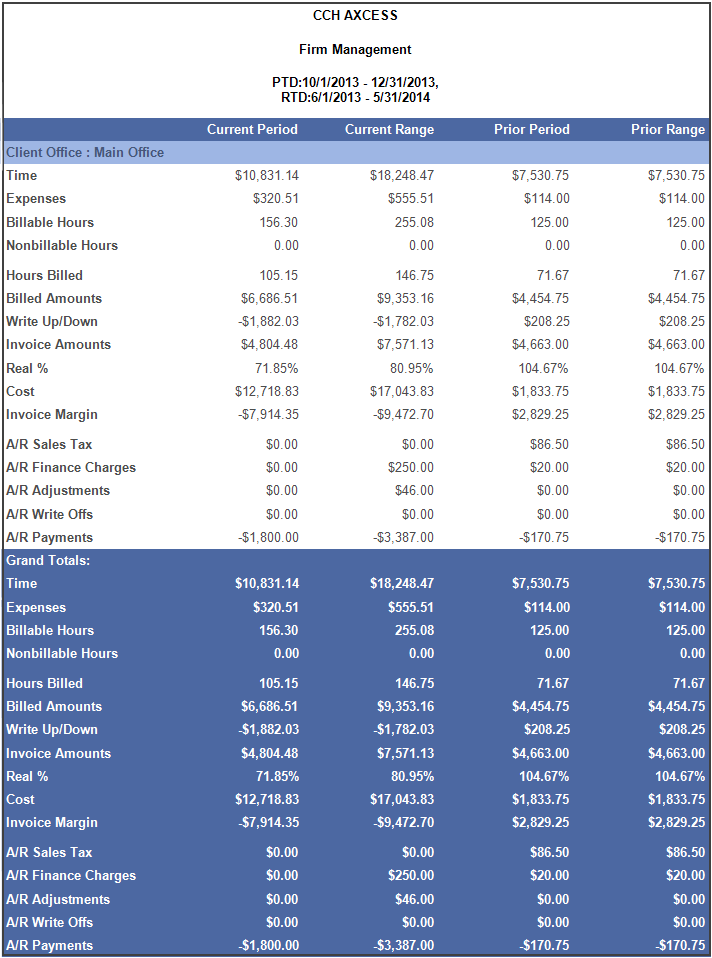Viewport: 712px width, 958px height.
Task: Select the Prior Range column header
Action: tap(667, 129)
